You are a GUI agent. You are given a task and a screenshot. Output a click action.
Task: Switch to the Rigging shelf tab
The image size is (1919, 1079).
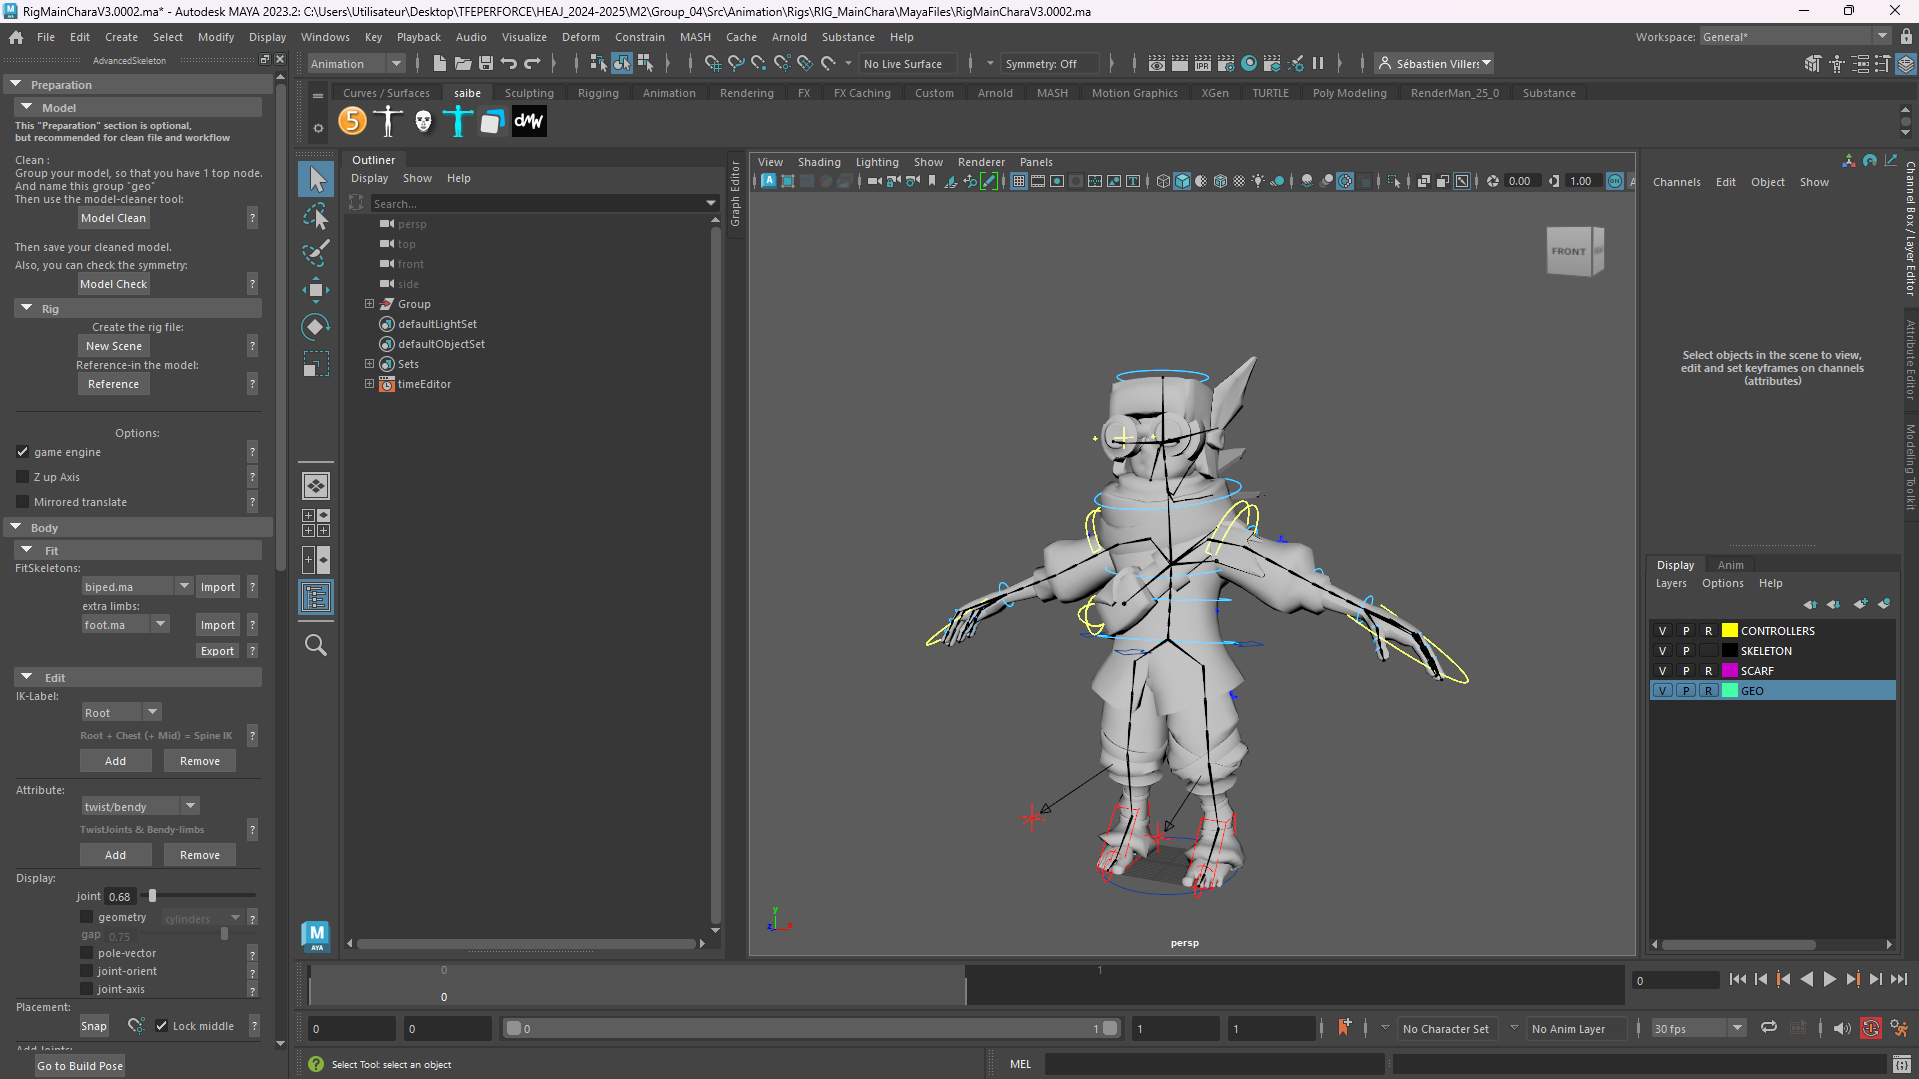[x=598, y=92]
